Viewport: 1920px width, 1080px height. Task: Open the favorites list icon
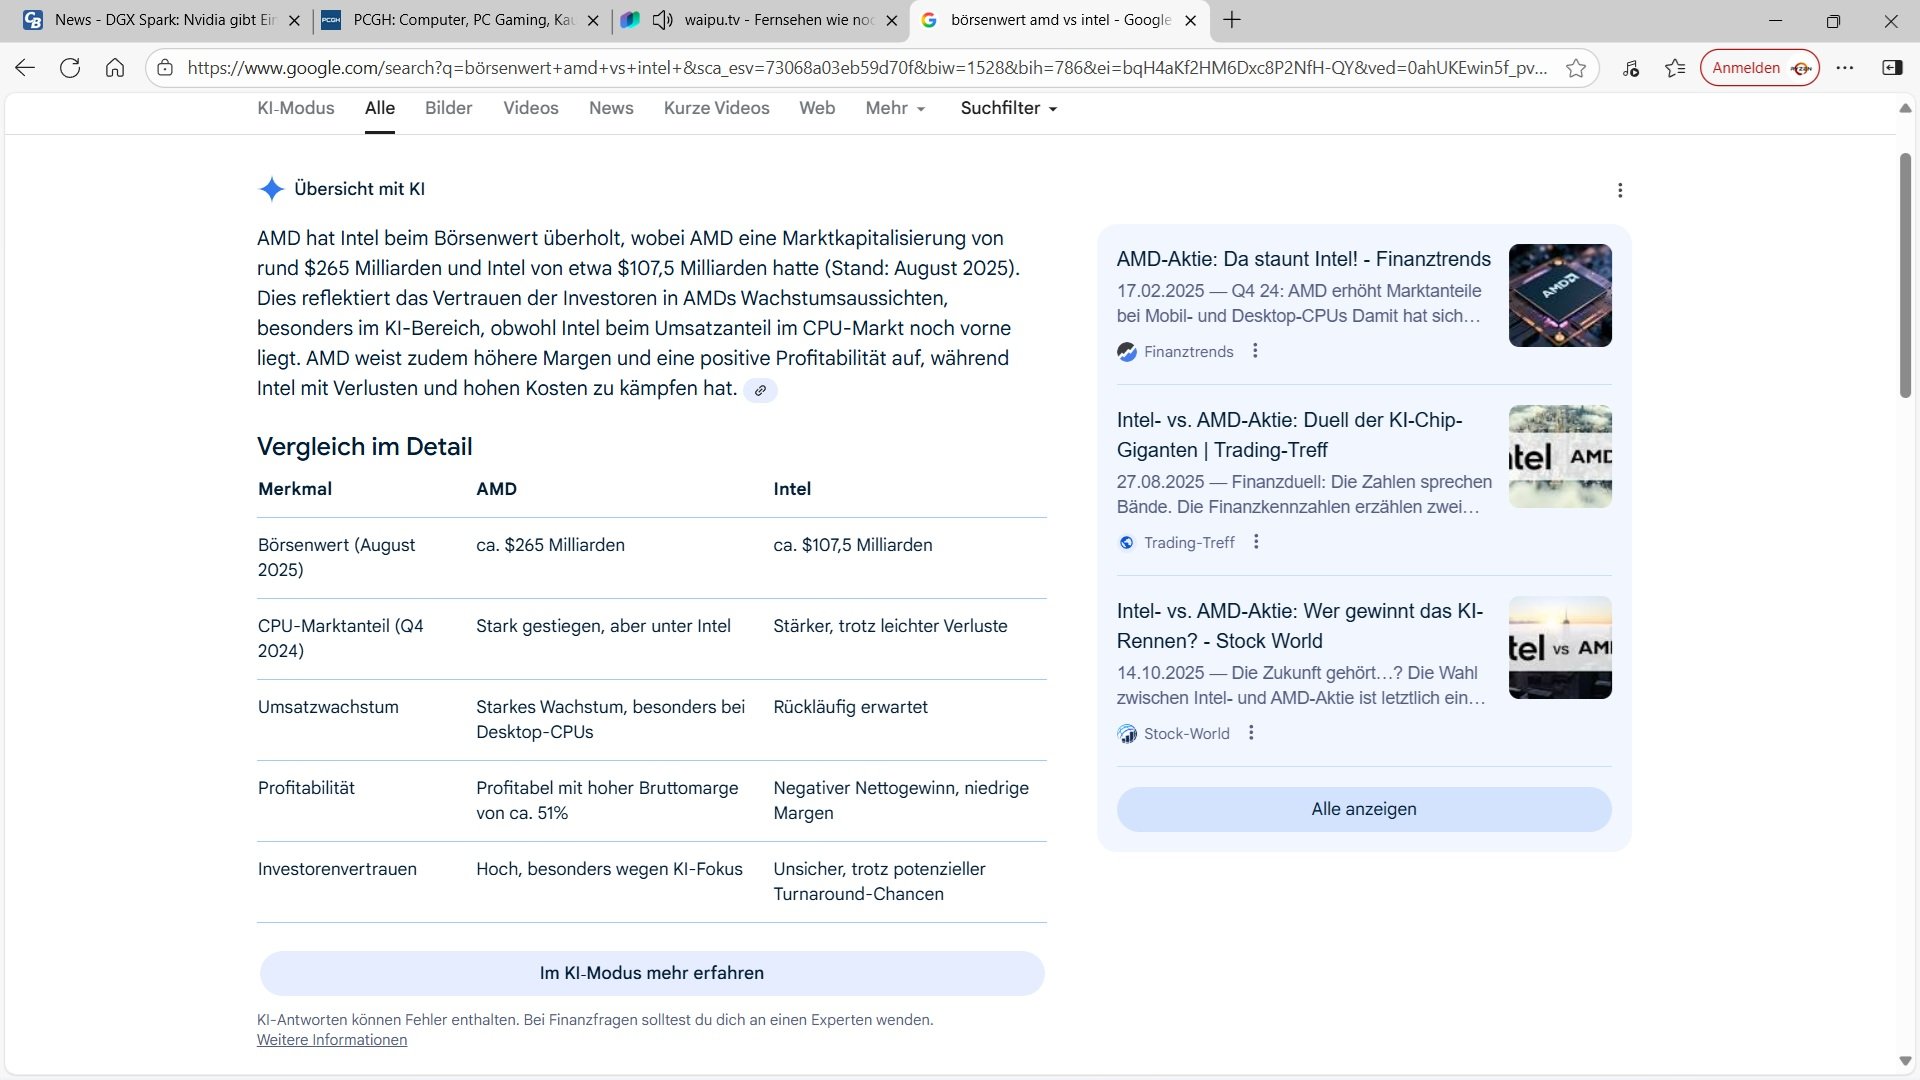tap(1675, 68)
